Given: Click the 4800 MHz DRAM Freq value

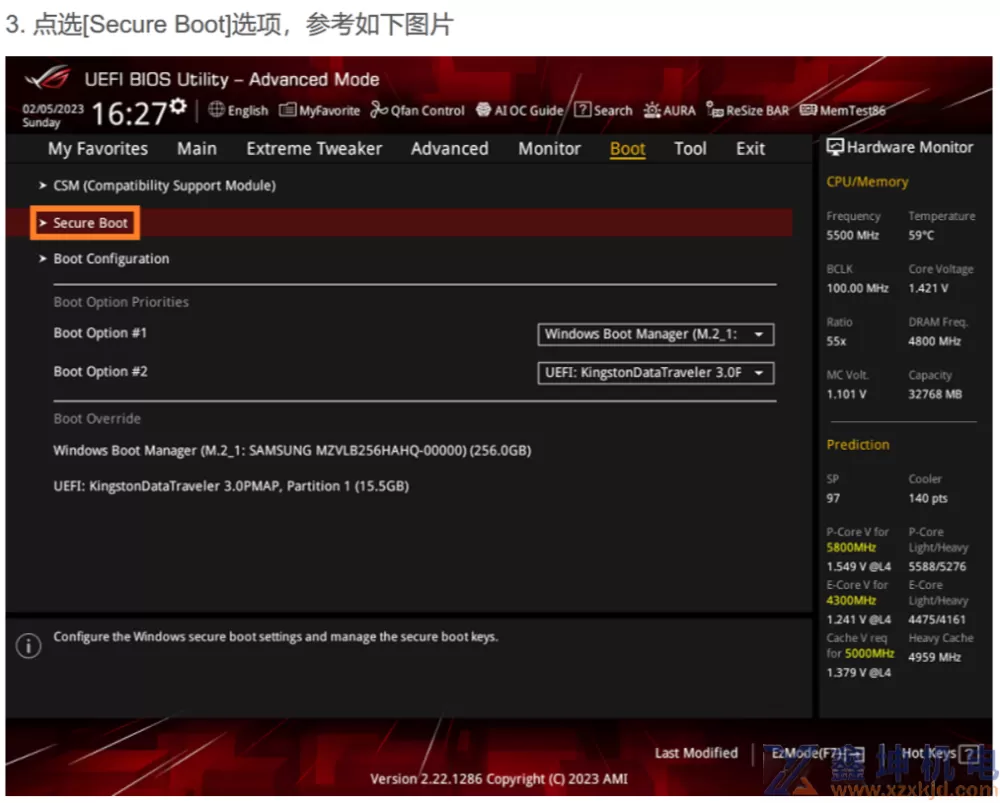Looking at the screenshot, I should coord(934,341).
